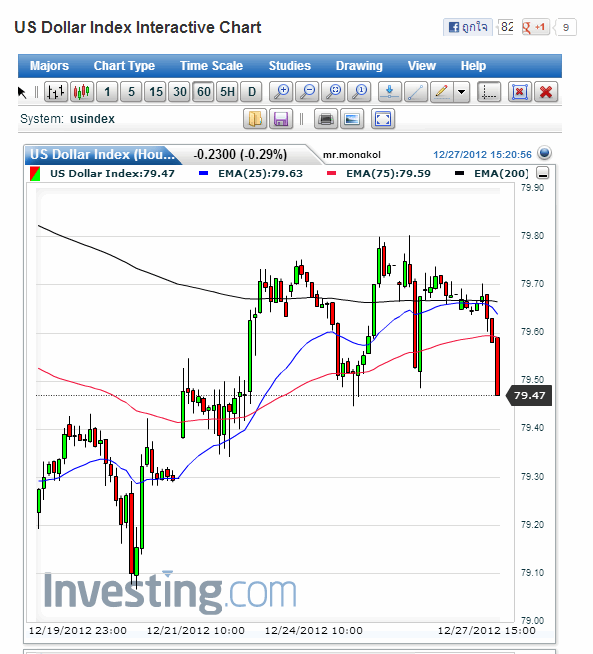Viewport: 593px width, 654px height.
Task: Select the candlestick chart icon
Action: 82,92
